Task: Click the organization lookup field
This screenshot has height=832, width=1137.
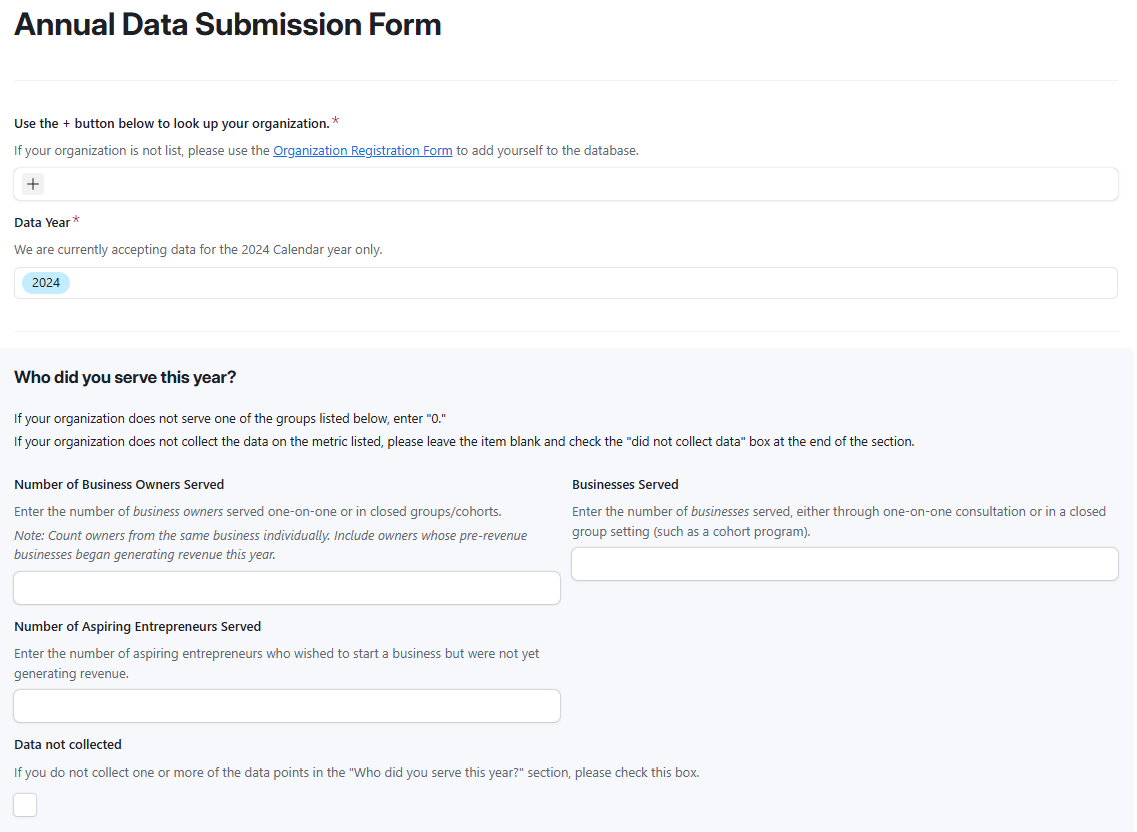Action: point(580,184)
